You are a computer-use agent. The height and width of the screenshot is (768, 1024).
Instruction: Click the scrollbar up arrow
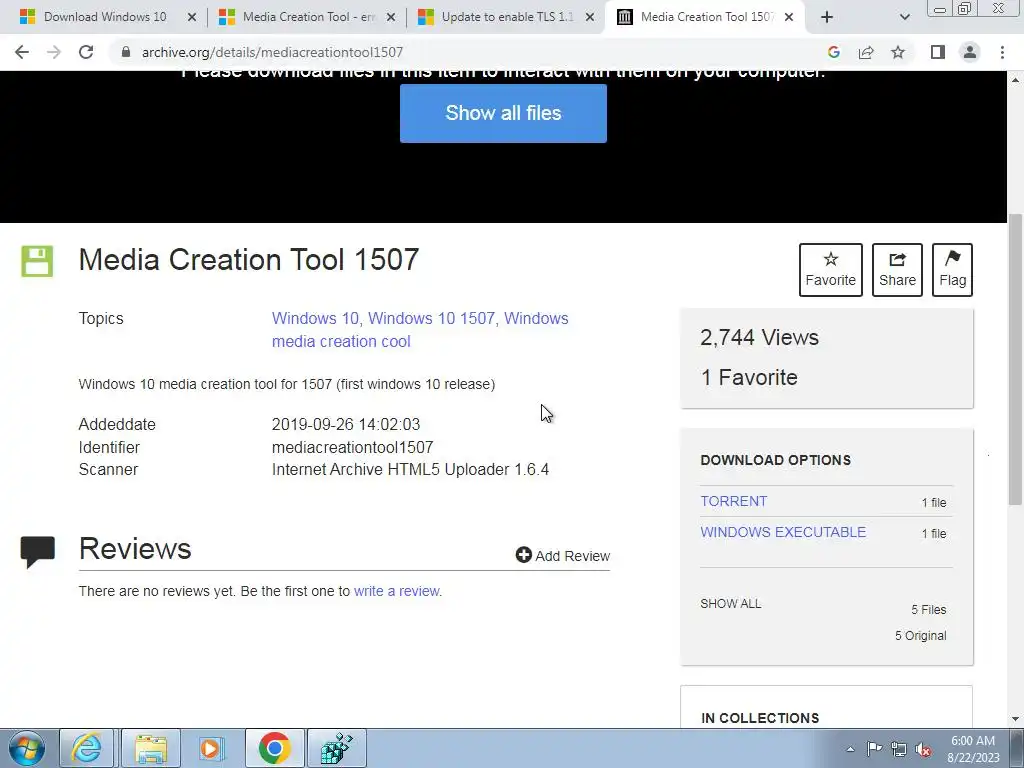pyautogui.click(x=1016, y=80)
